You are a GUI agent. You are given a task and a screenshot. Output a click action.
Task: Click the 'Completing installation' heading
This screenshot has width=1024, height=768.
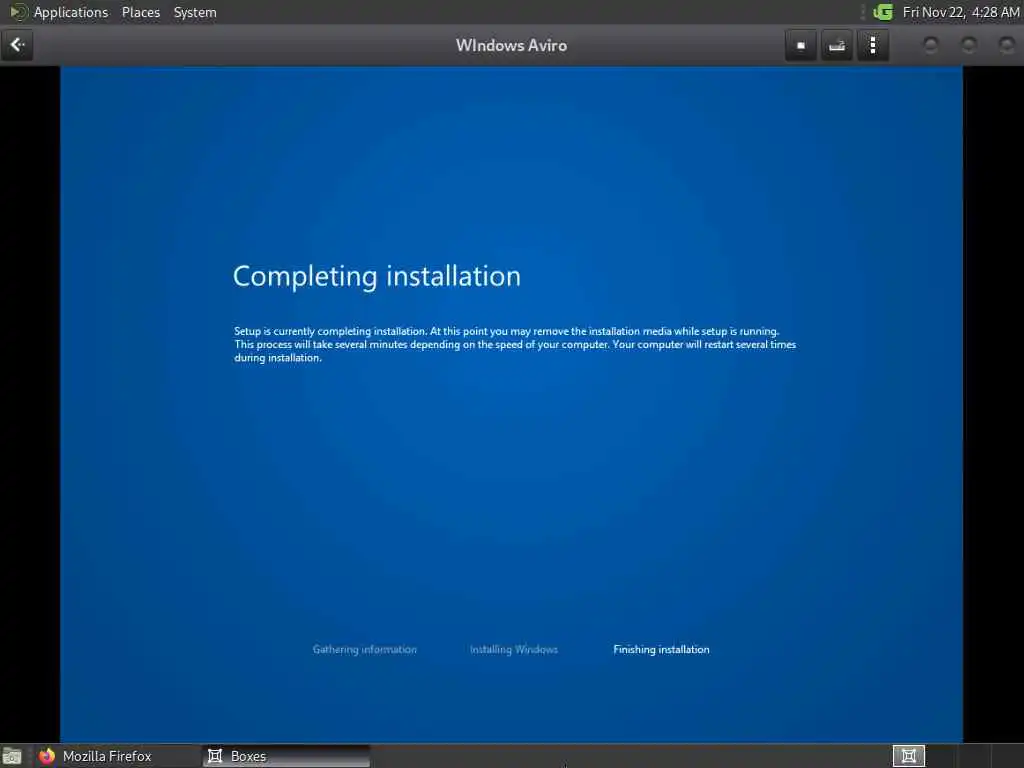click(x=377, y=276)
